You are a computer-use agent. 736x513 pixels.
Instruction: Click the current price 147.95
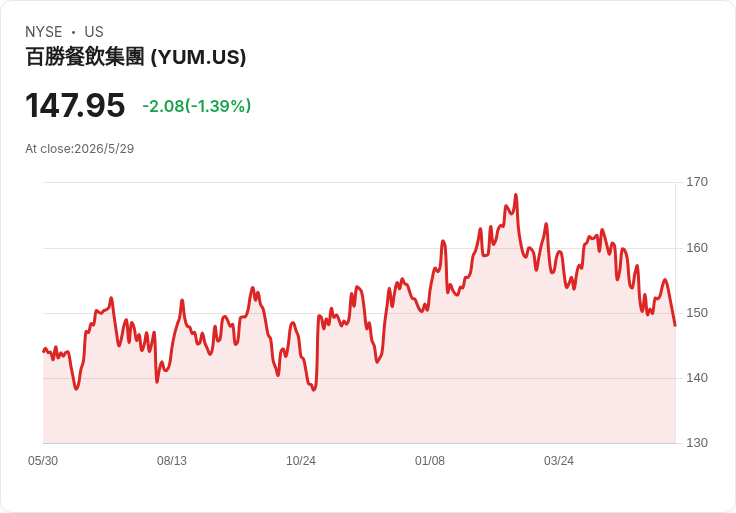point(75,105)
